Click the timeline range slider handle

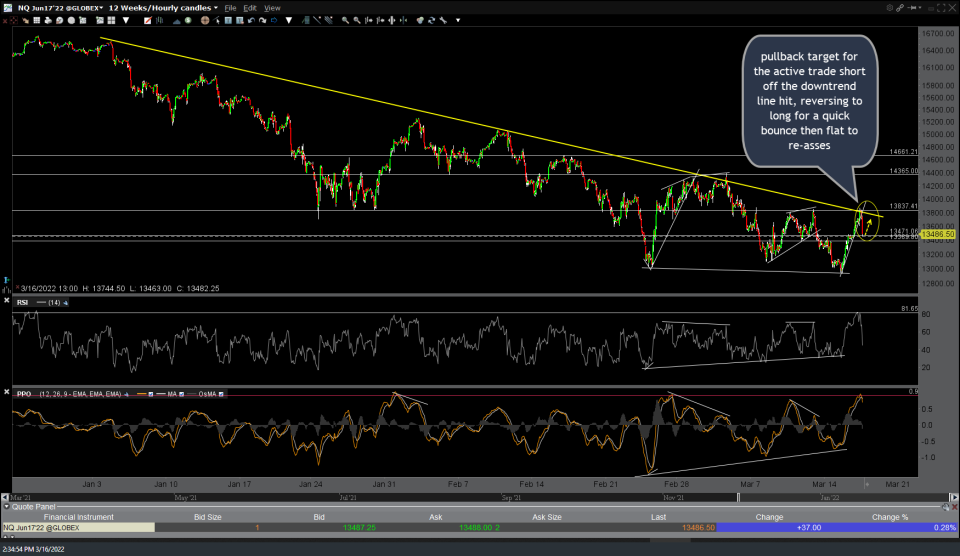tap(738, 498)
